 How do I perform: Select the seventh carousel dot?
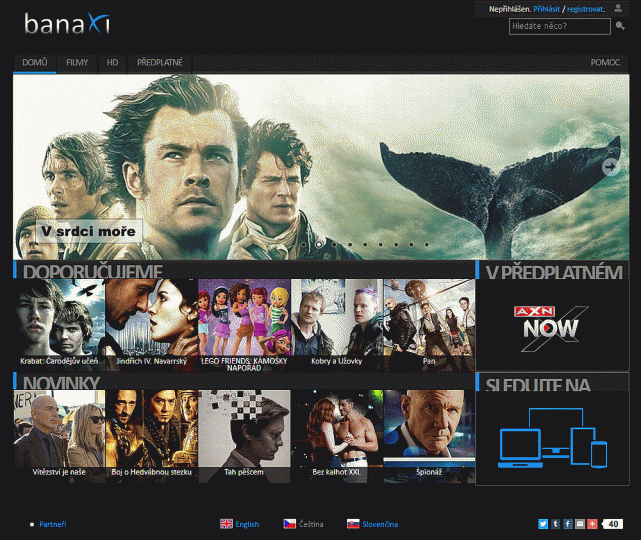point(396,244)
